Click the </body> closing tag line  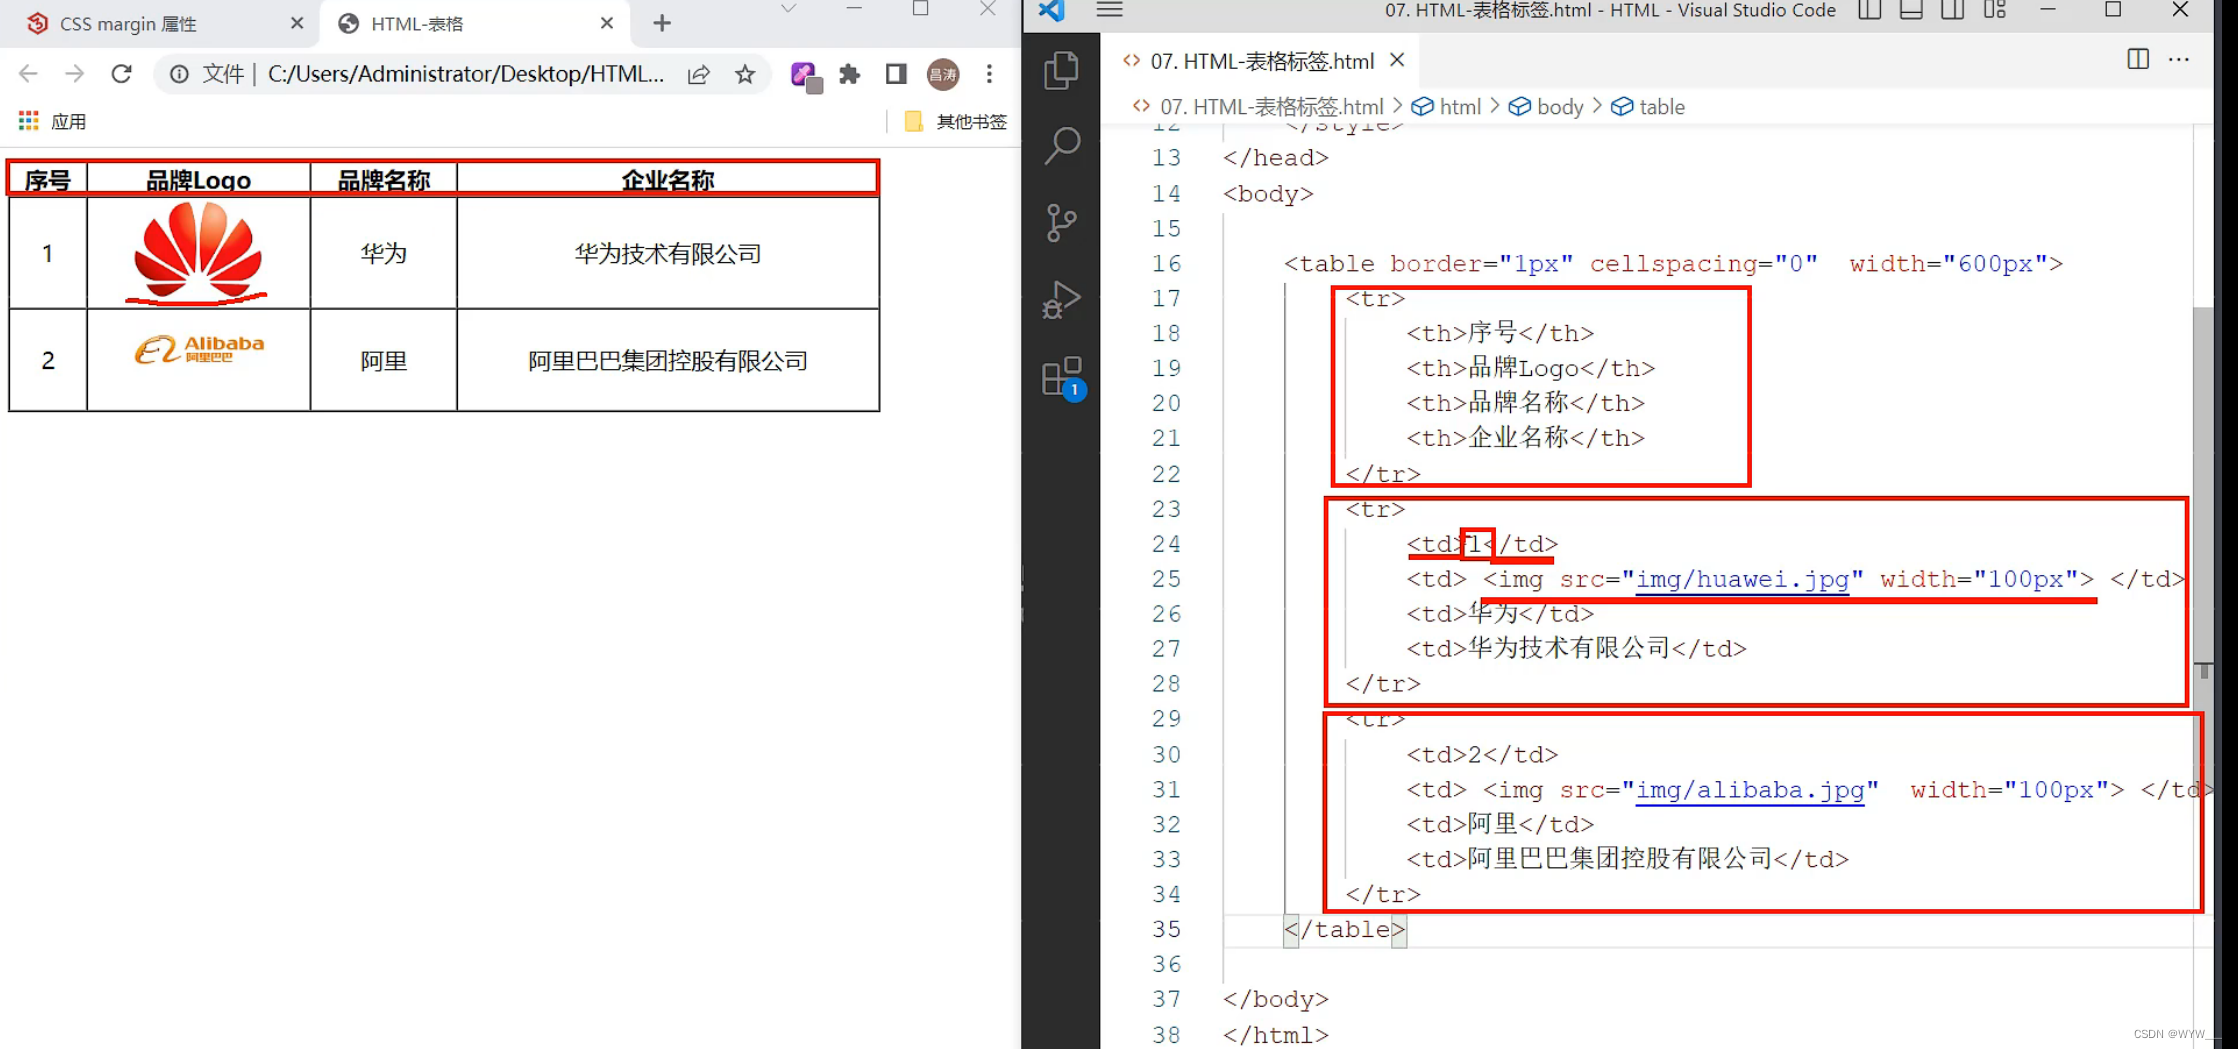point(1276,999)
